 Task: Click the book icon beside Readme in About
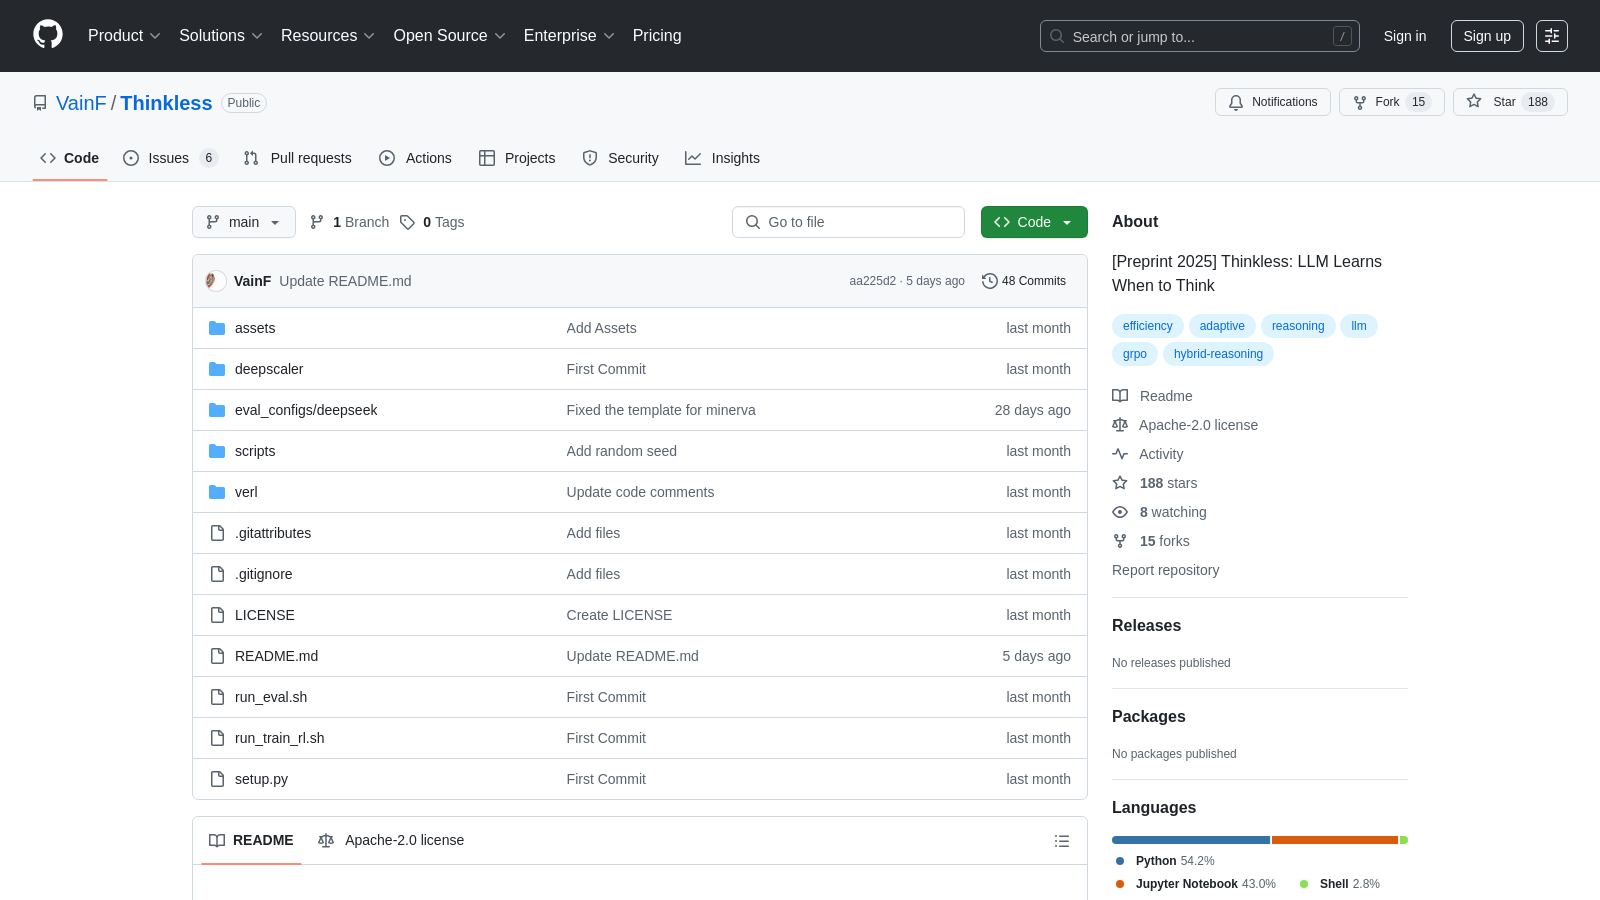[x=1120, y=395]
